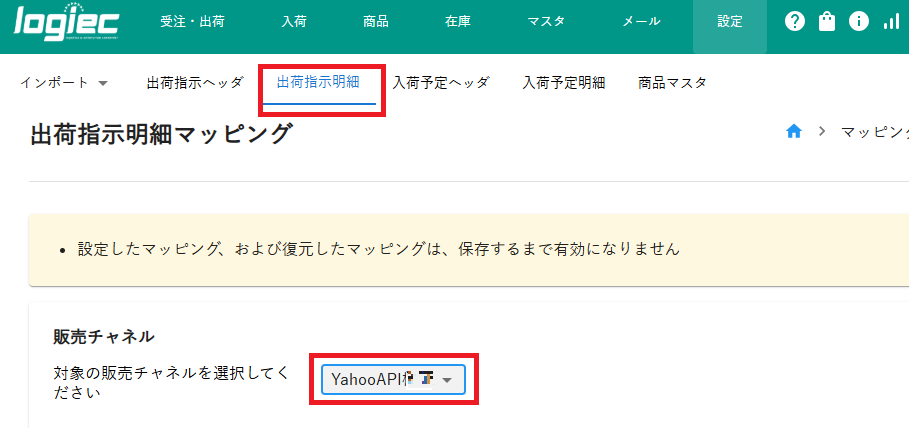This screenshot has height=428, width=909.
Task: Open the 在庫 menu
Action: point(458,22)
